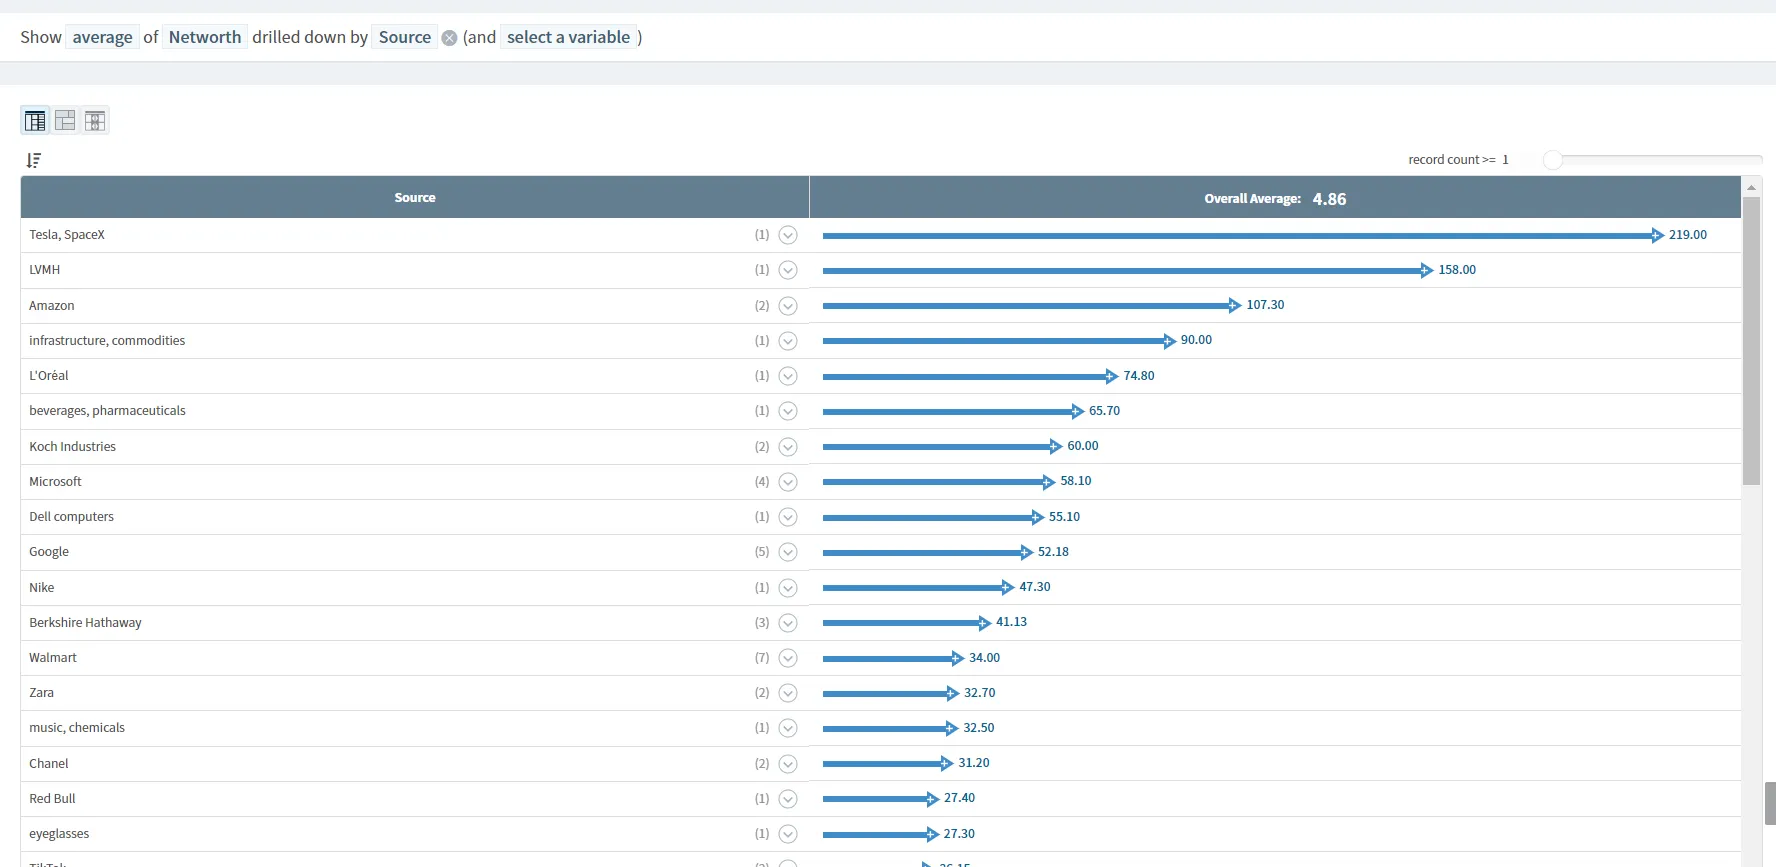Click the Zara source name

click(42, 693)
